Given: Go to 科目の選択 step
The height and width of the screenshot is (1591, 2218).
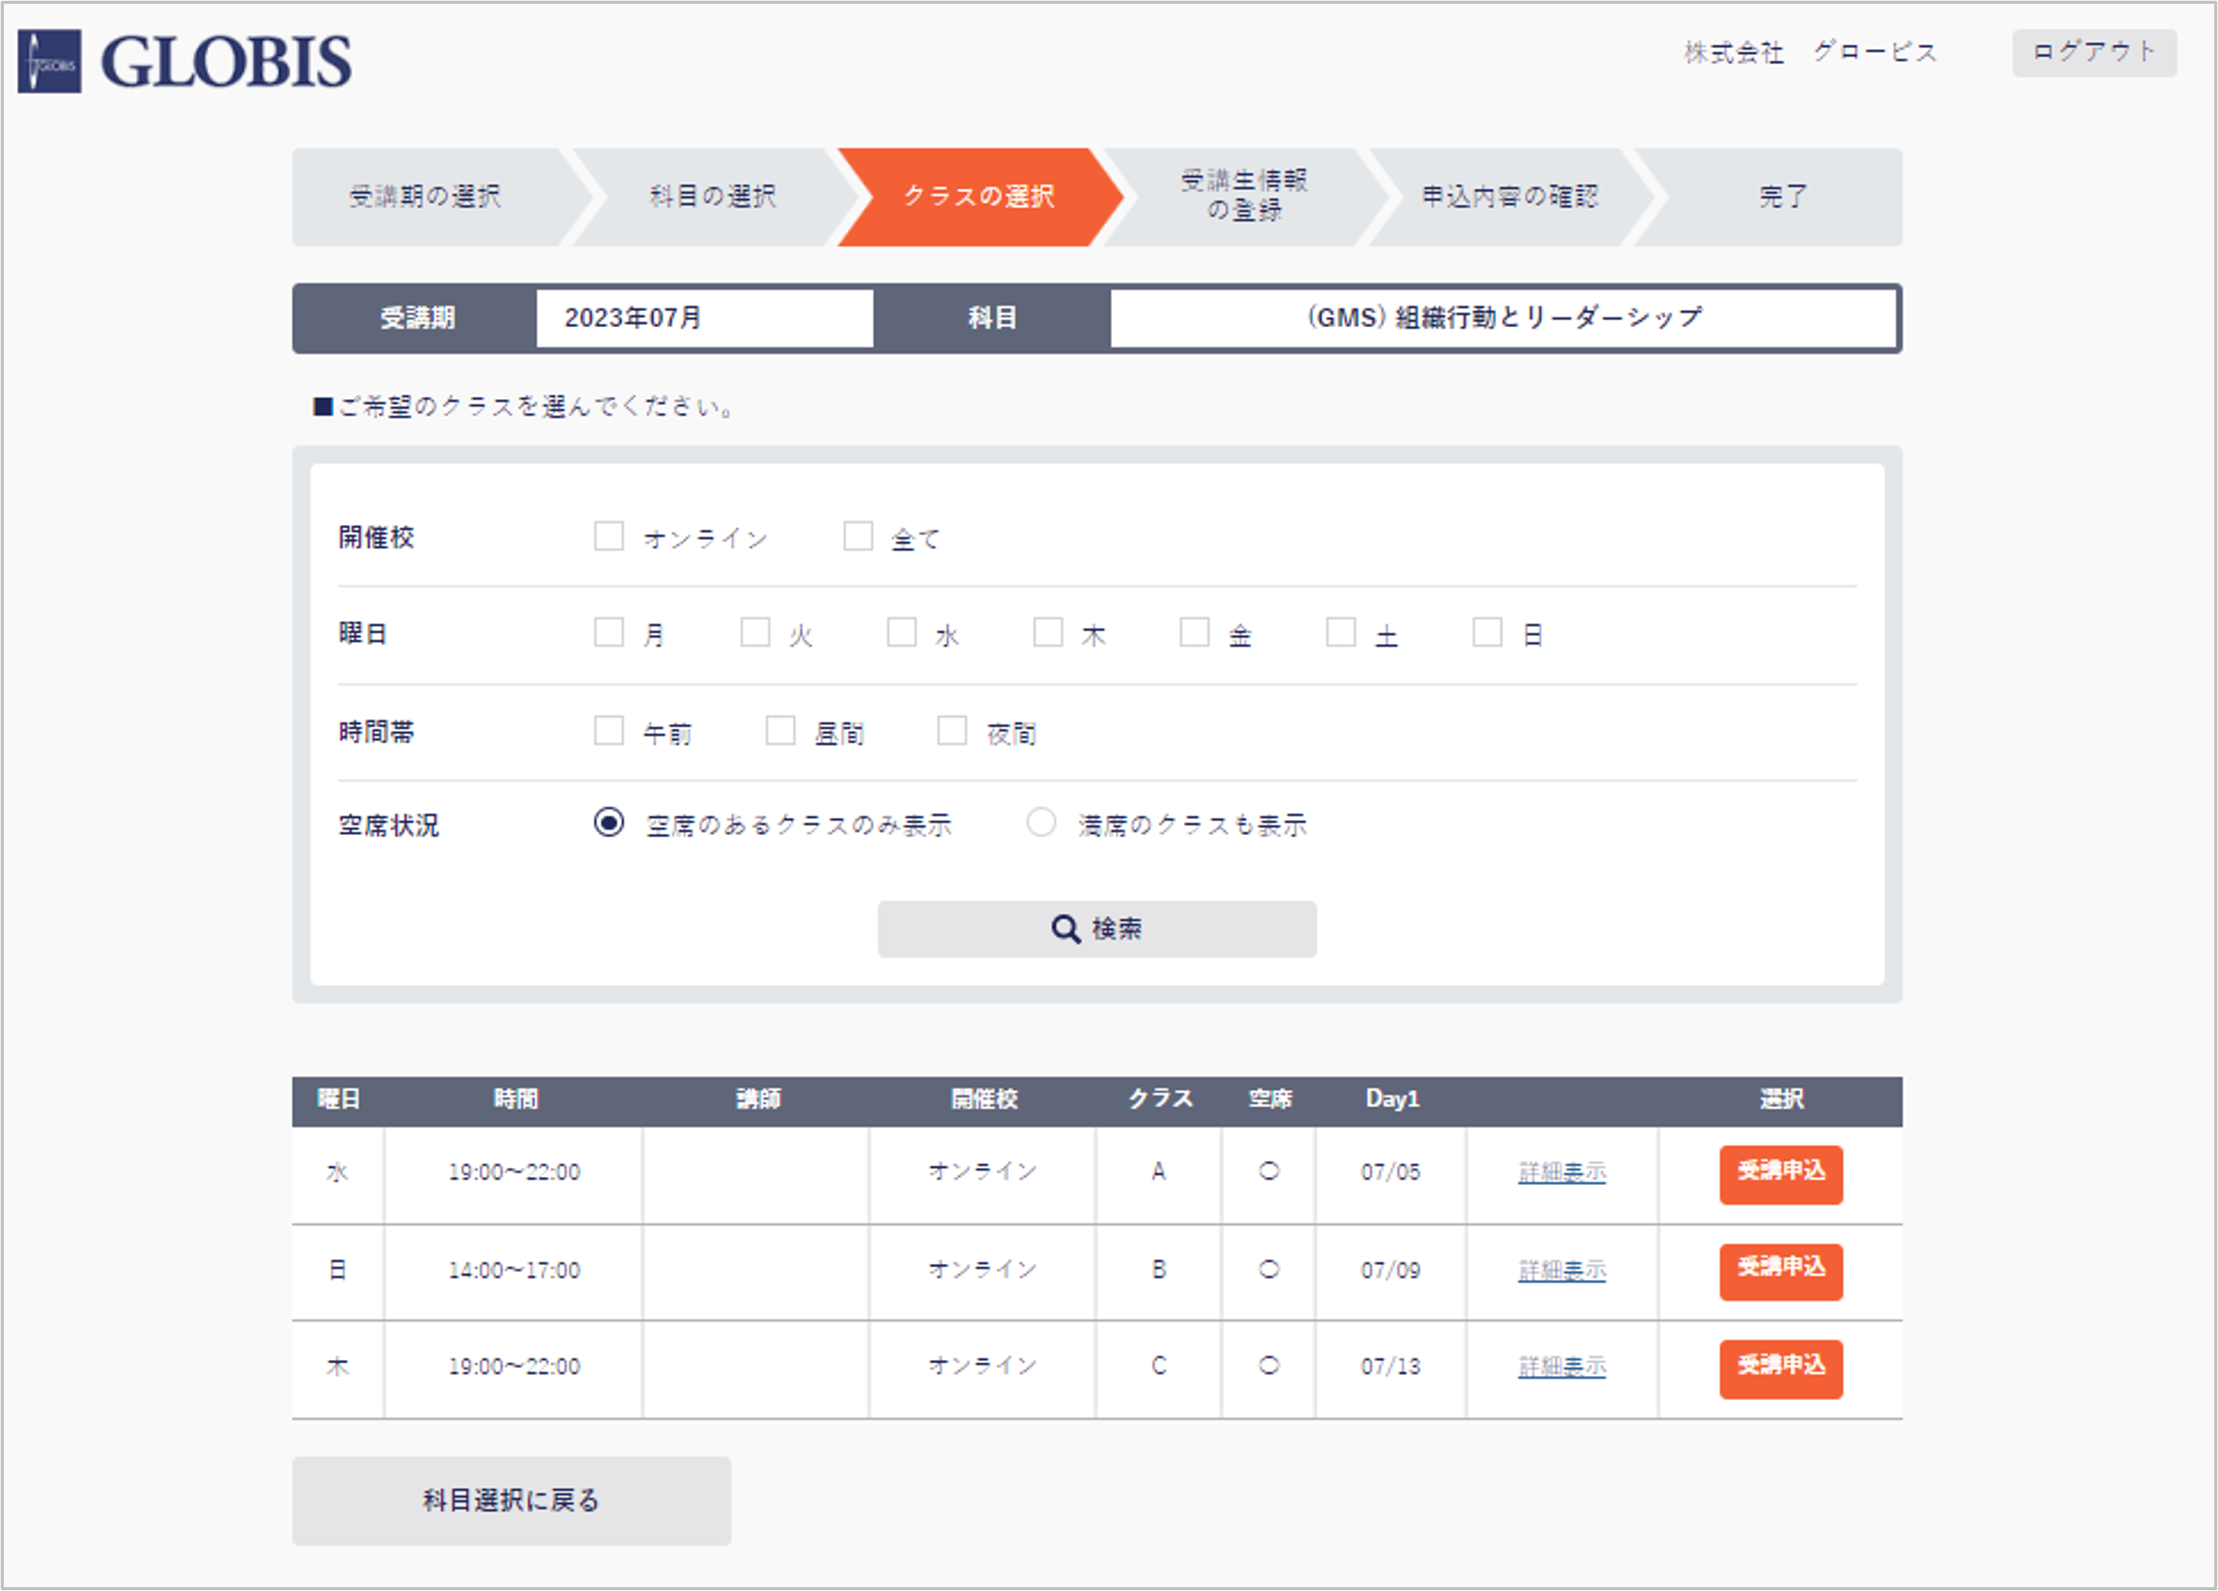Looking at the screenshot, I should pos(713,197).
